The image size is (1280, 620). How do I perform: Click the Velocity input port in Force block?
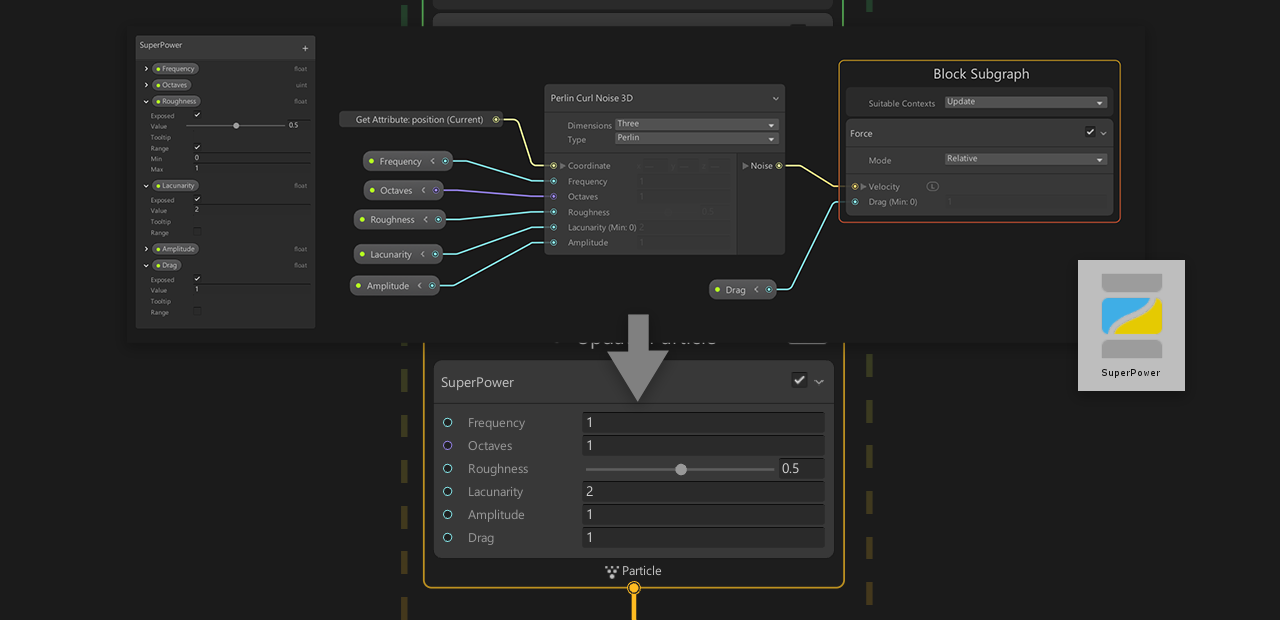pyautogui.click(x=855, y=187)
